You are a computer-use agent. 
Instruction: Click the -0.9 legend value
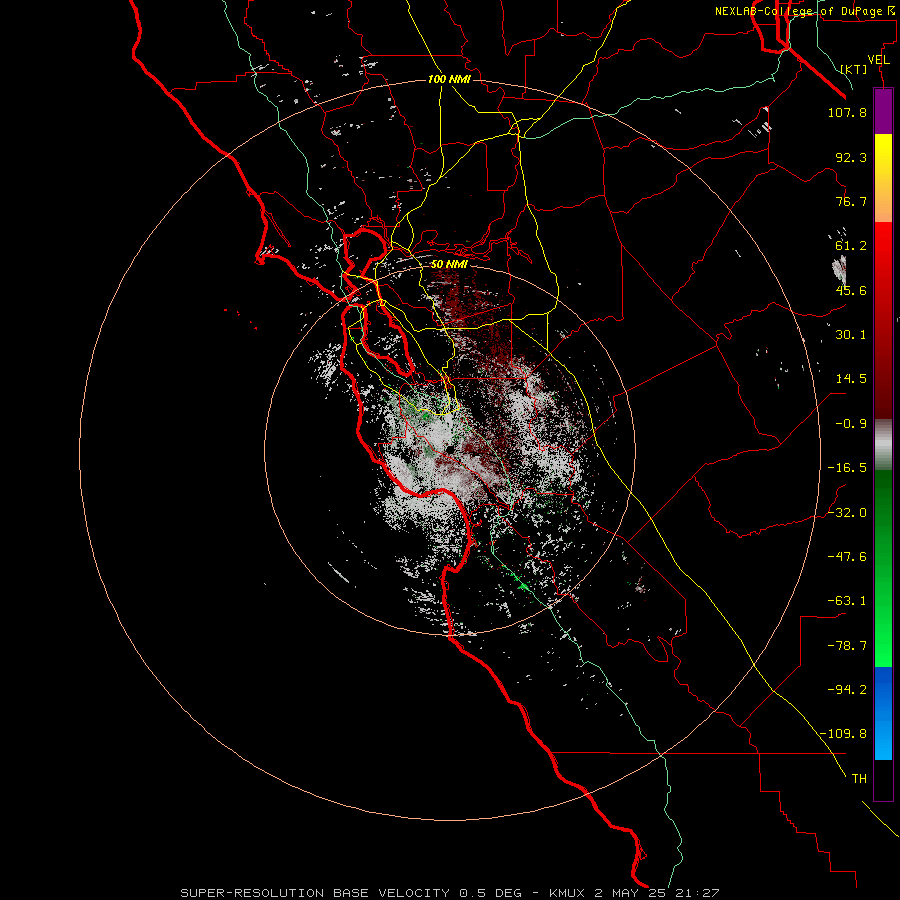[x=851, y=424]
